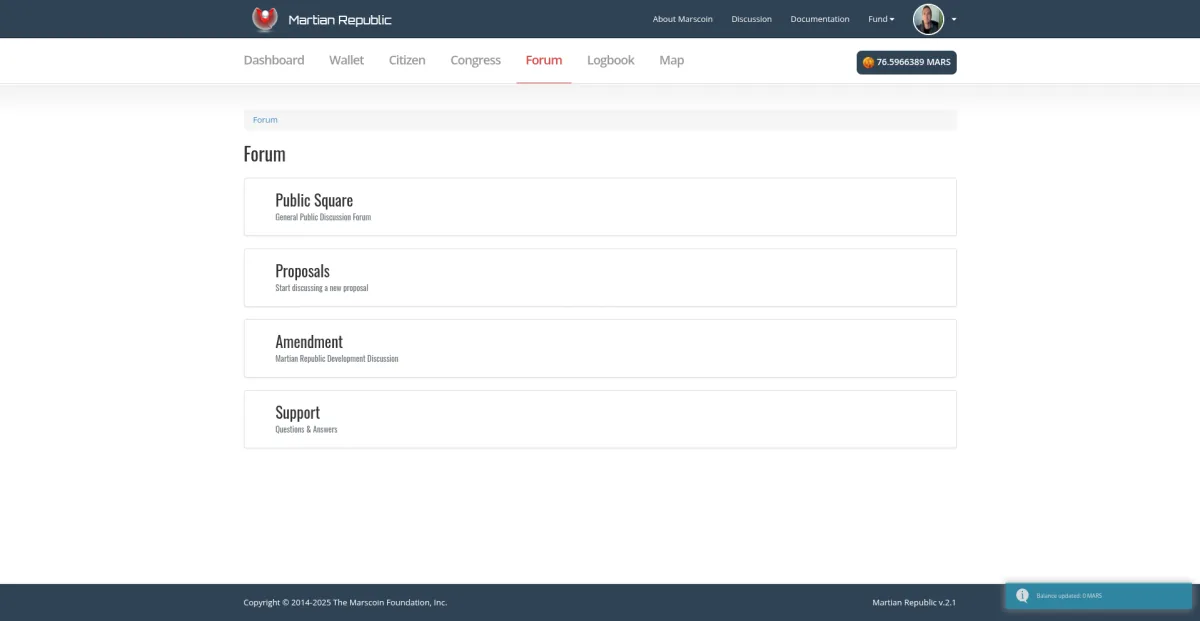Screen dimensions: 1200x621
Task: Switch to the Dashboard tab
Action: (274, 60)
